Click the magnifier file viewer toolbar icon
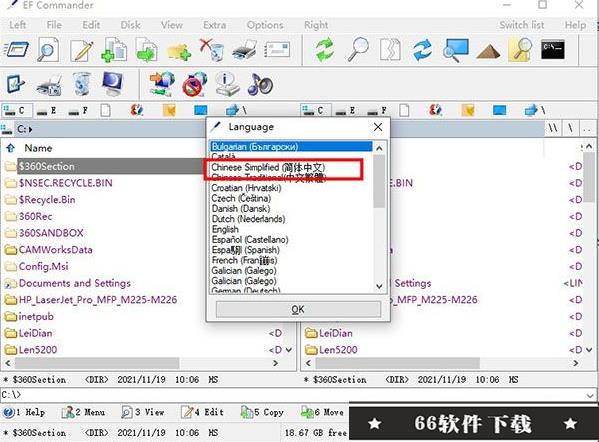This screenshot has height=442, width=599. click(x=48, y=50)
